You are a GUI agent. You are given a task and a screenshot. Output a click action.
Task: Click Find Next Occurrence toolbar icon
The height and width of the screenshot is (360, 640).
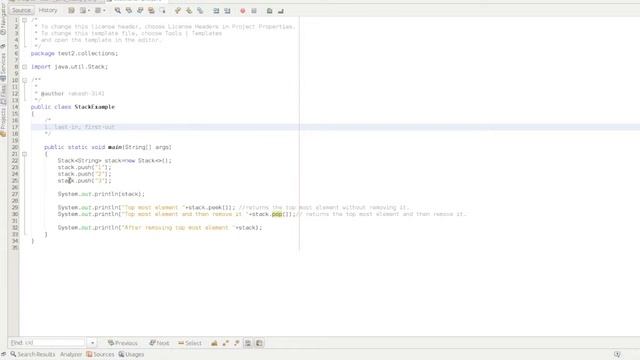140,11
